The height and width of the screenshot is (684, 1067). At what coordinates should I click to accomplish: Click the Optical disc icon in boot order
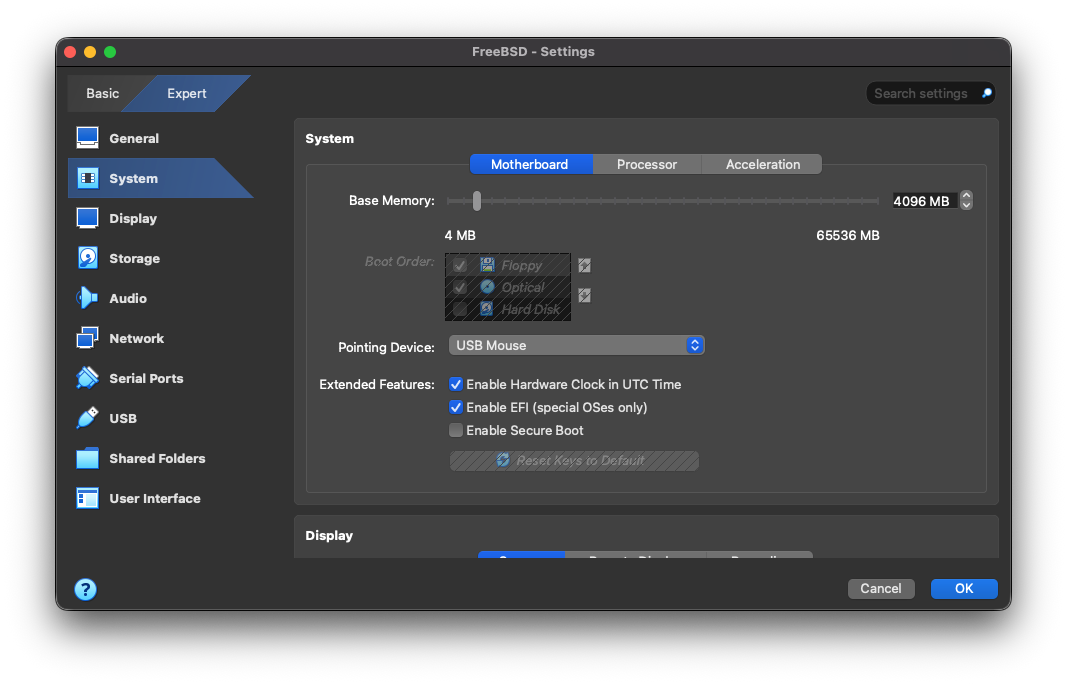[487, 287]
